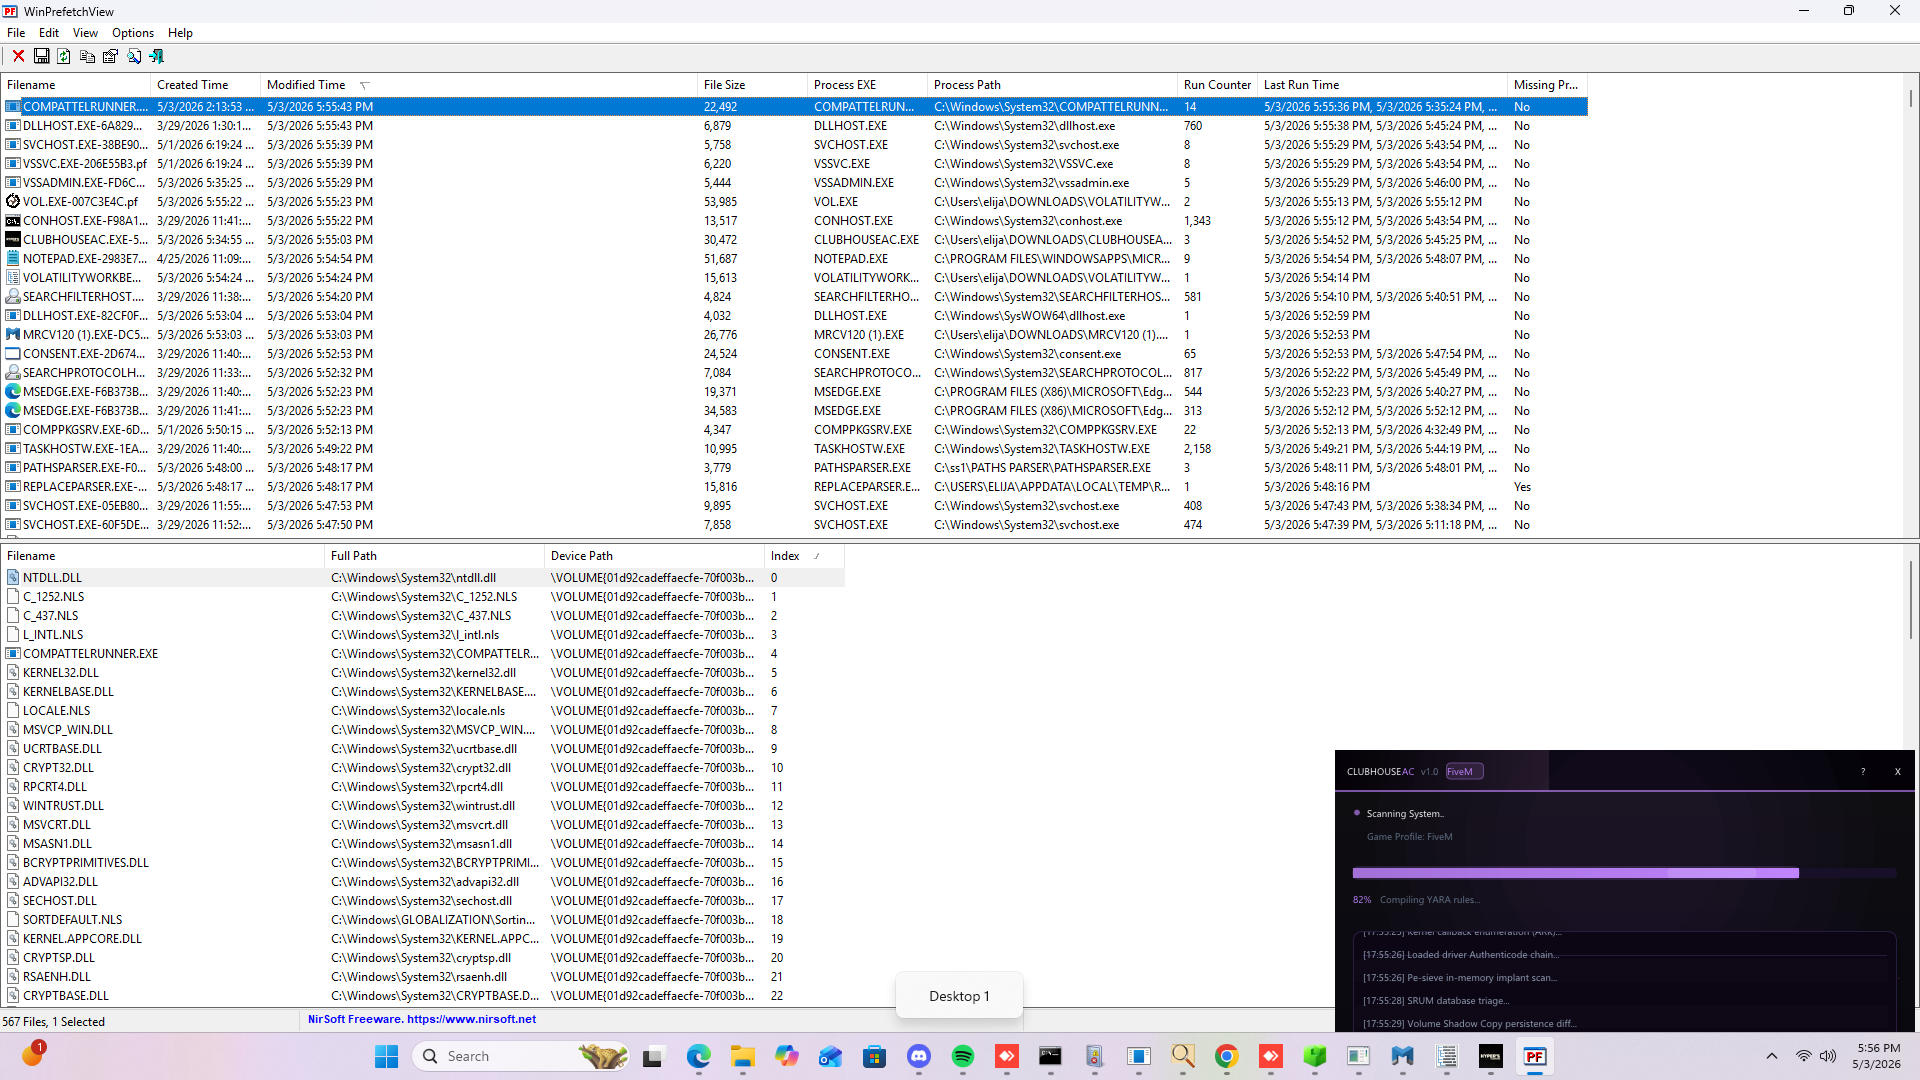Open Microsoft Store from the taskbar

click(x=874, y=1056)
